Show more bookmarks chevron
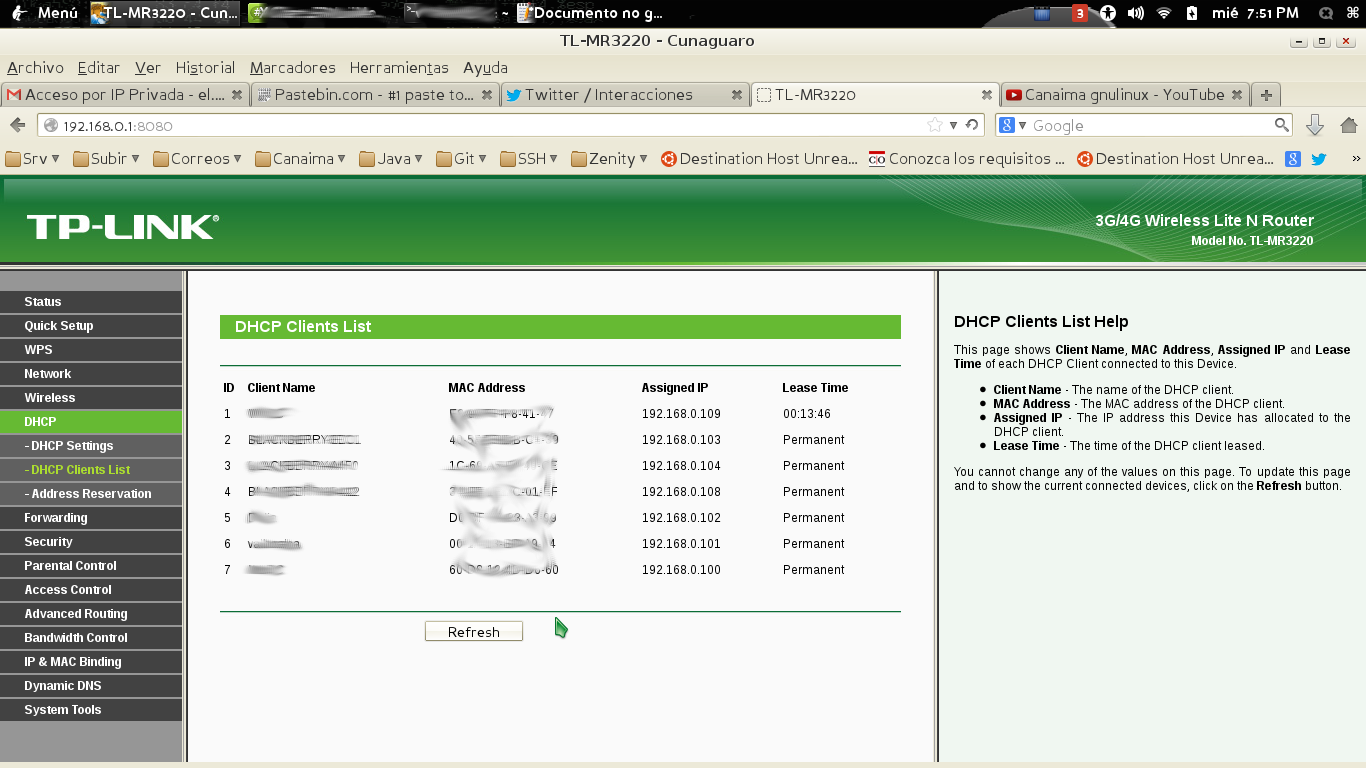The image size is (1366, 768). [x=1356, y=159]
